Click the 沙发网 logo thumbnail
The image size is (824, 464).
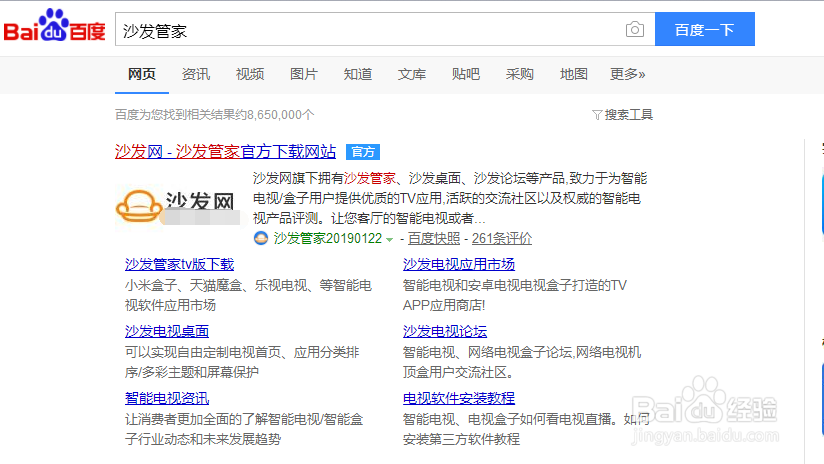coord(179,207)
